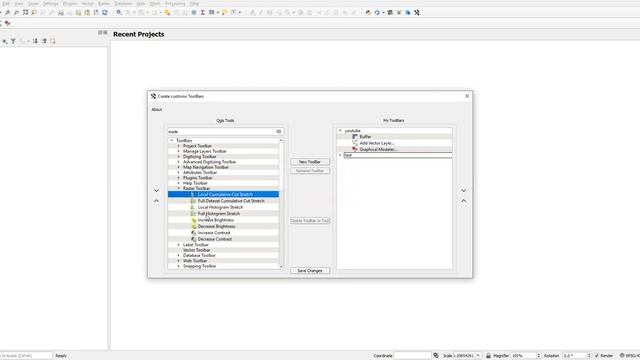Click up arrow right of My Toolbars

pyautogui.click(x=464, y=201)
